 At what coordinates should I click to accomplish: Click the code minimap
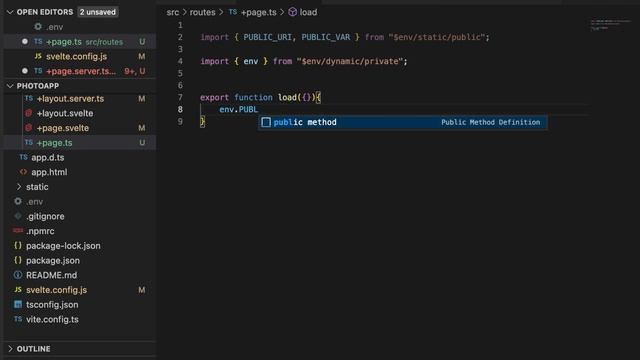610,24
